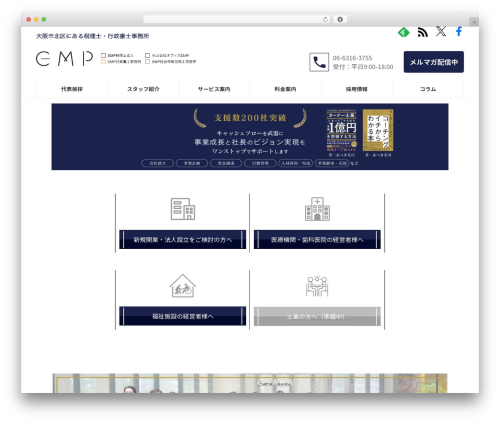Image resolution: width=500 pixels, height=423 pixels.
Task: Click the EMP logo
Action: coord(64,59)
